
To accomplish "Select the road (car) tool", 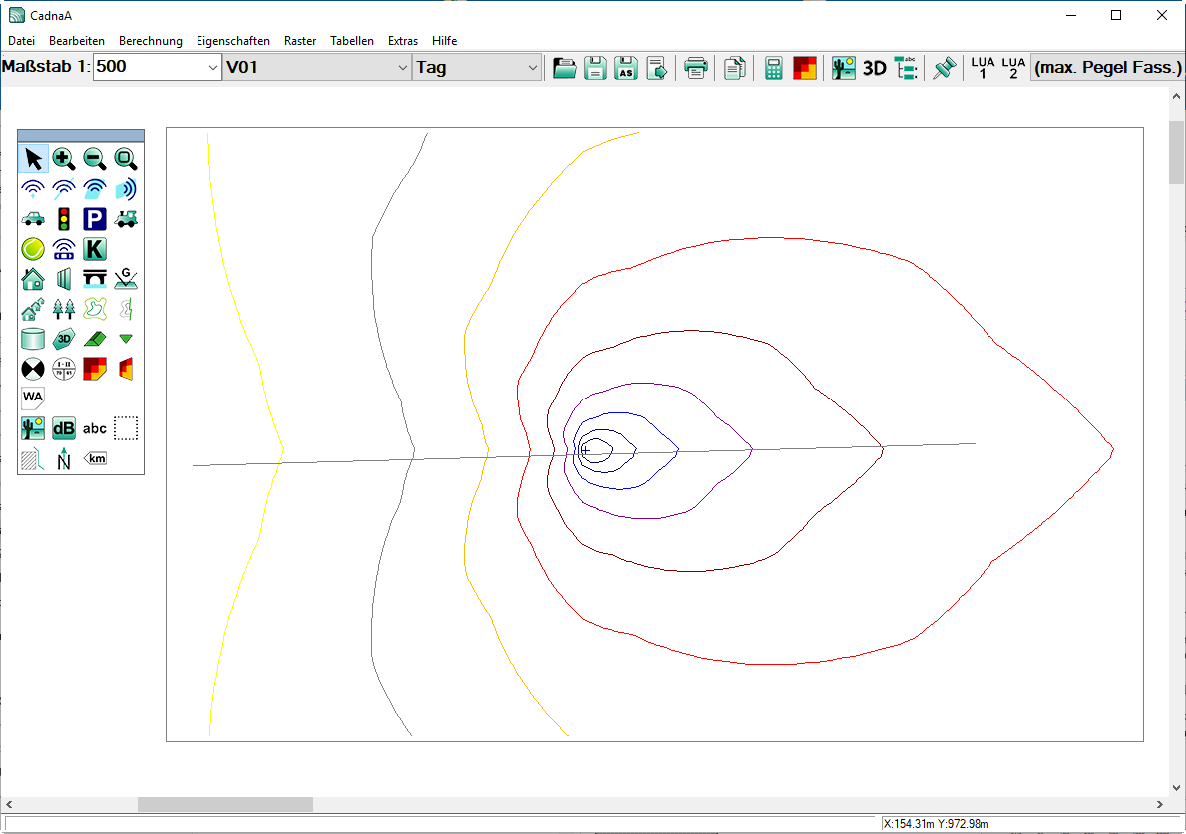I will 33,219.
